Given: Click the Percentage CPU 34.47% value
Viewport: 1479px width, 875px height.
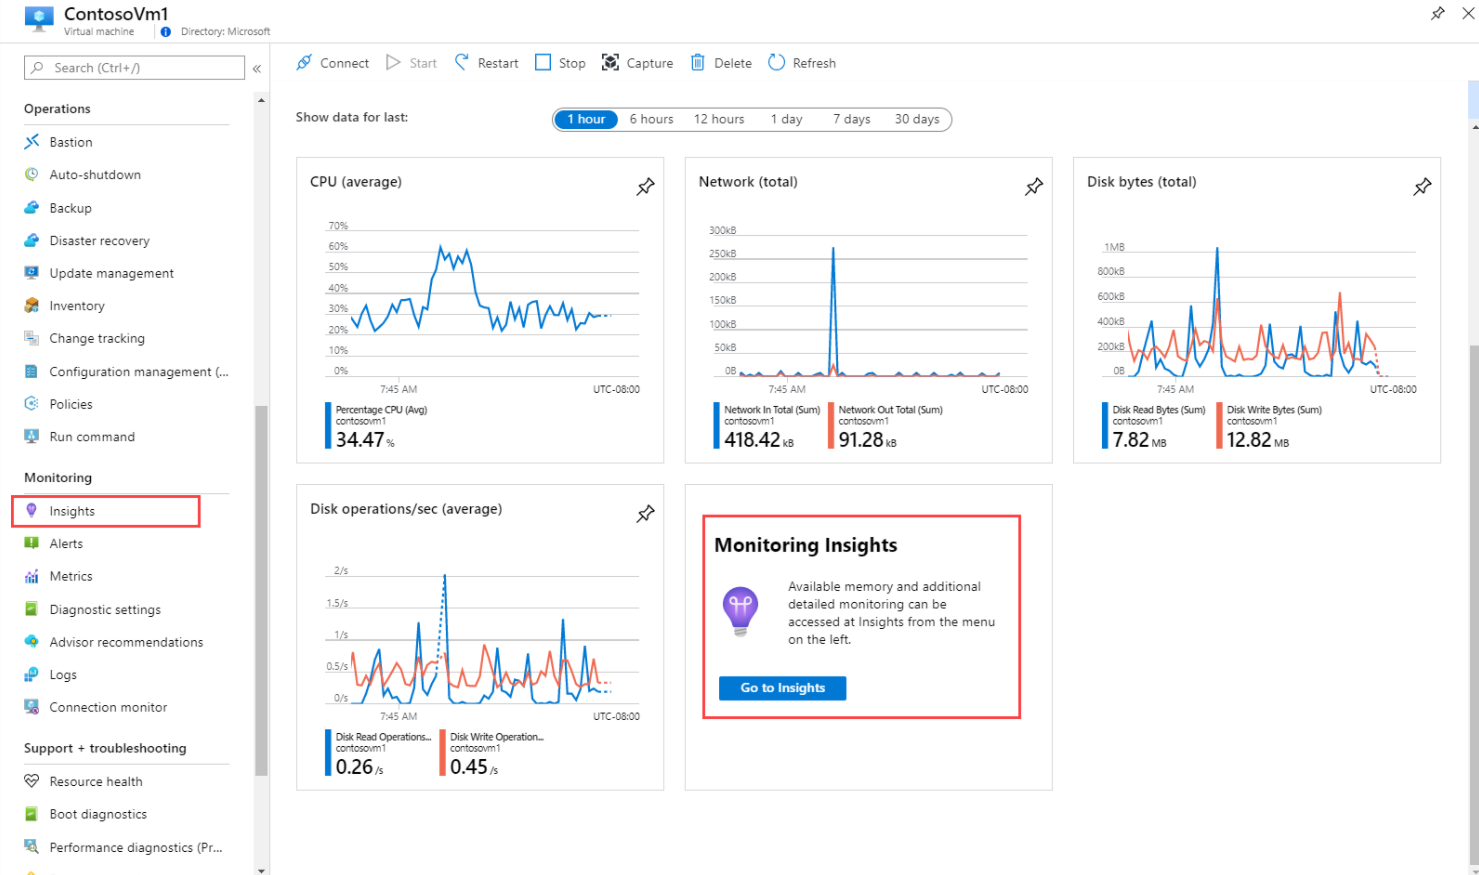Looking at the screenshot, I should click(x=365, y=439).
